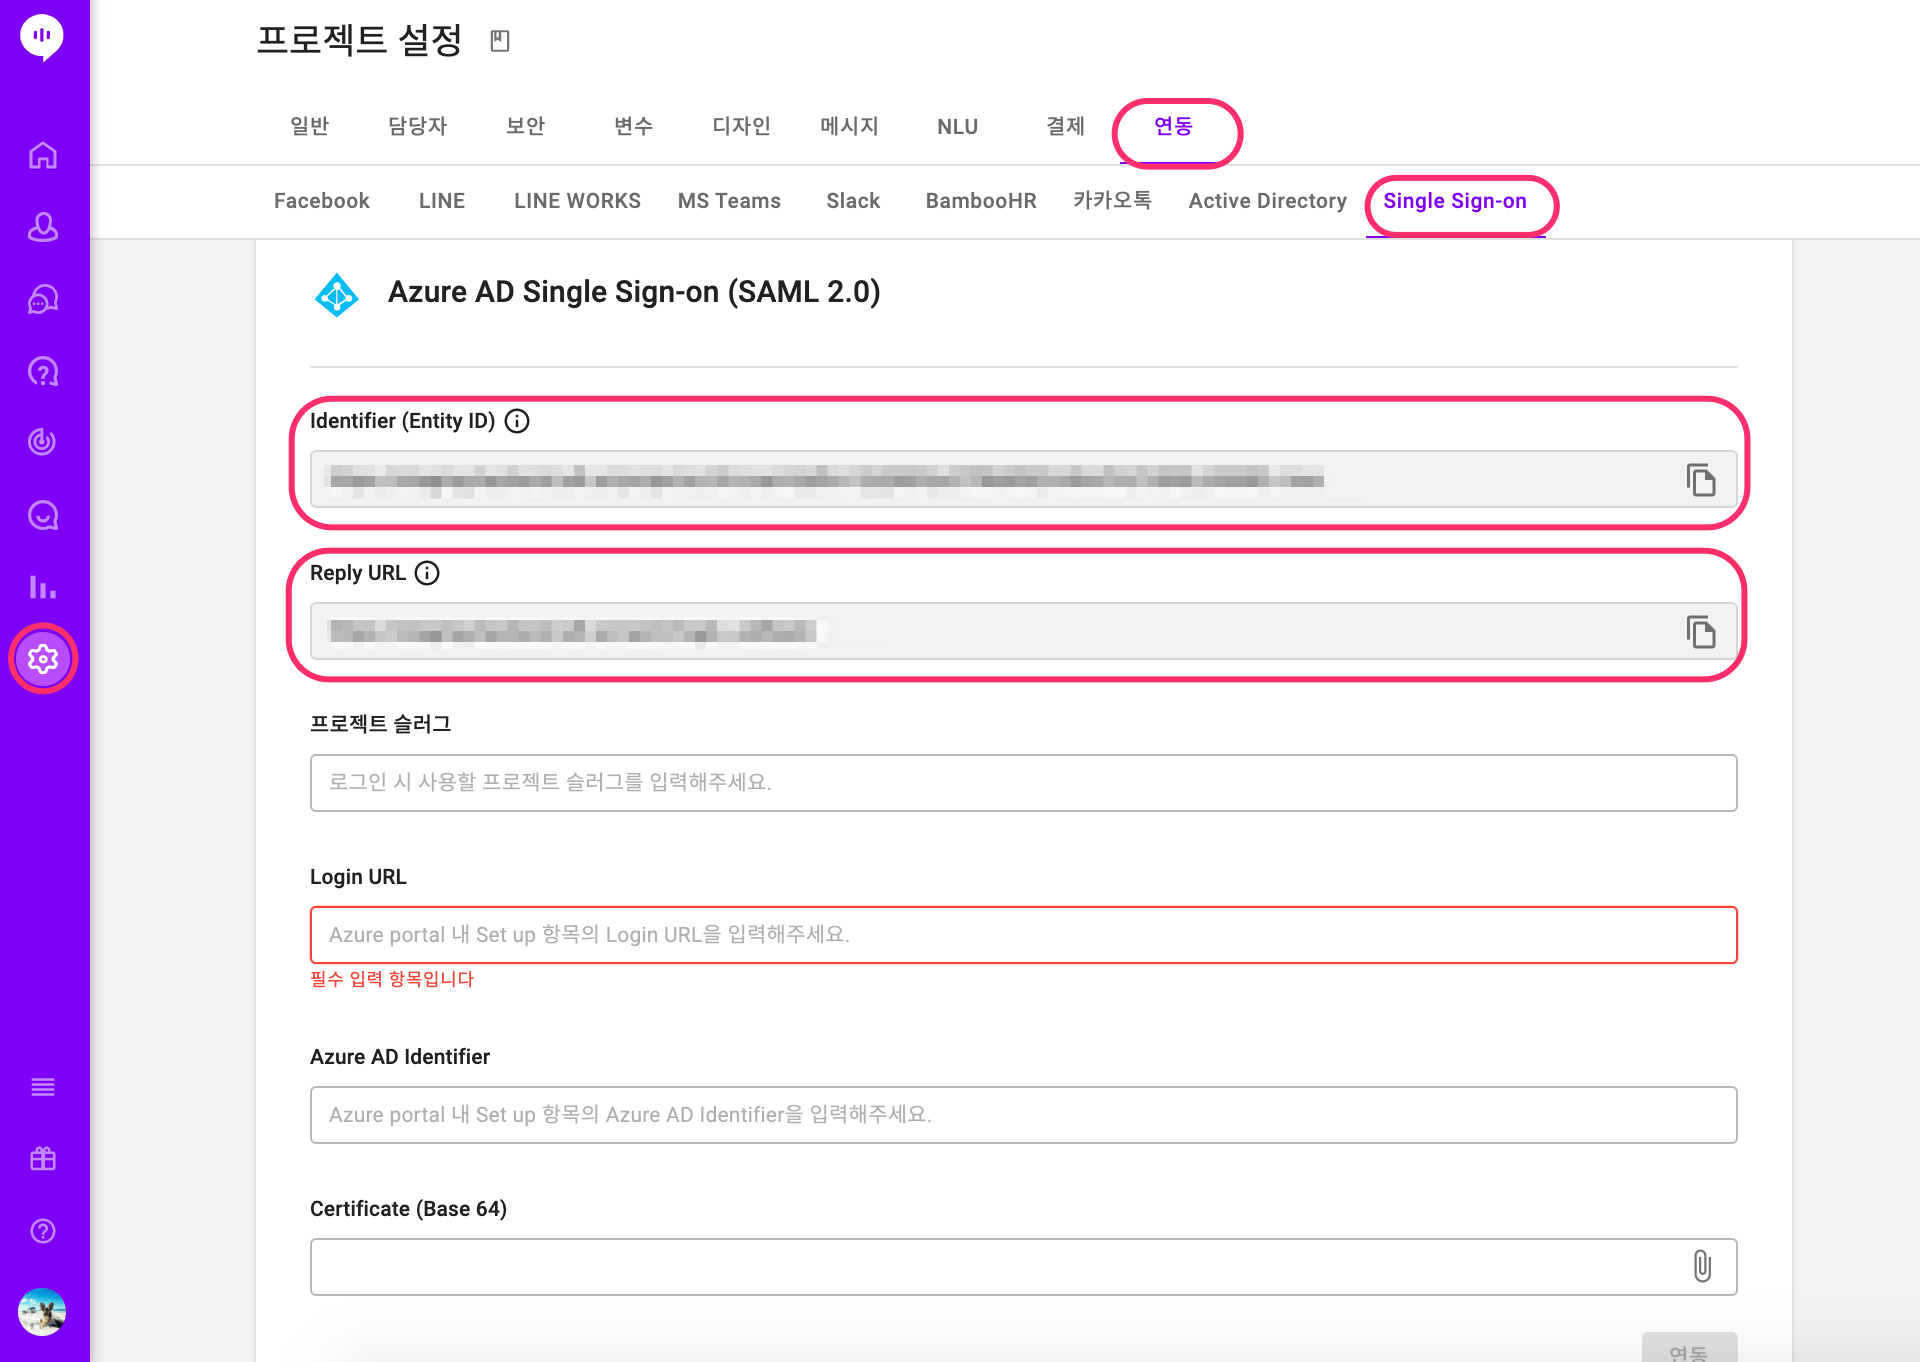The width and height of the screenshot is (1920, 1362).
Task: Open the bar chart statistics icon
Action: (43, 587)
